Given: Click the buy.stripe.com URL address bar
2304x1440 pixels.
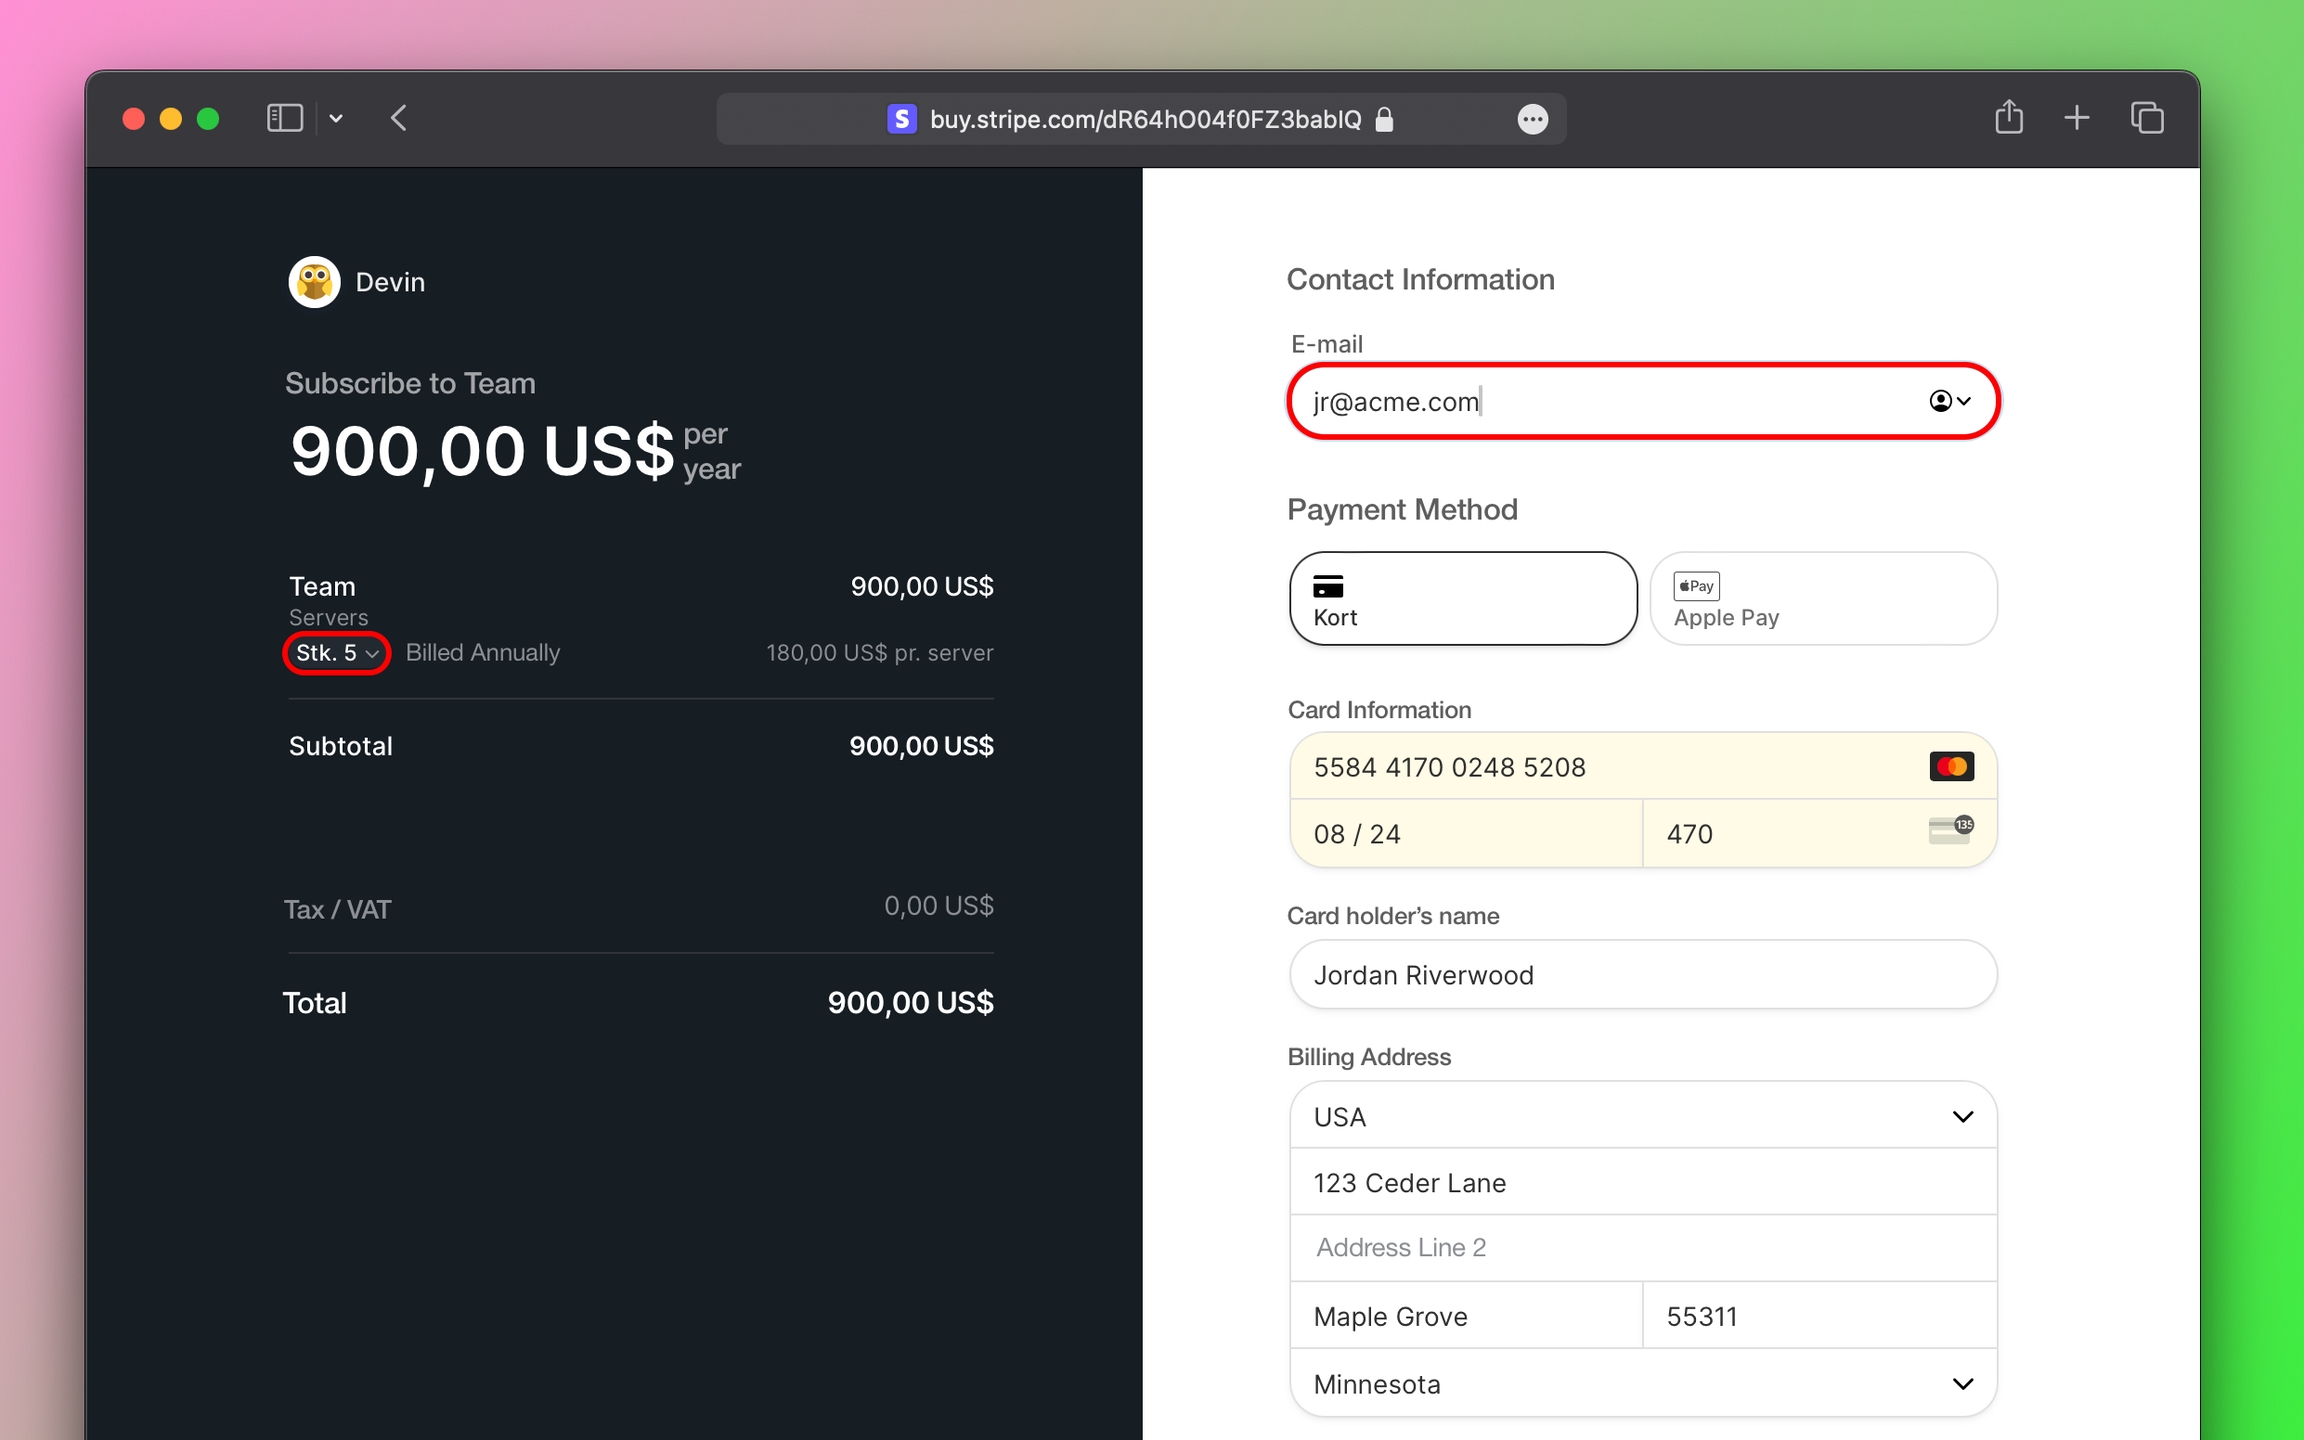Looking at the screenshot, I should point(1145,119).
